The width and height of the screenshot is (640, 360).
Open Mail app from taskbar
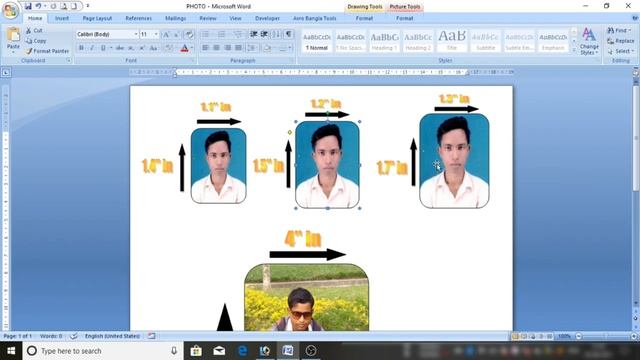point(219,351)
